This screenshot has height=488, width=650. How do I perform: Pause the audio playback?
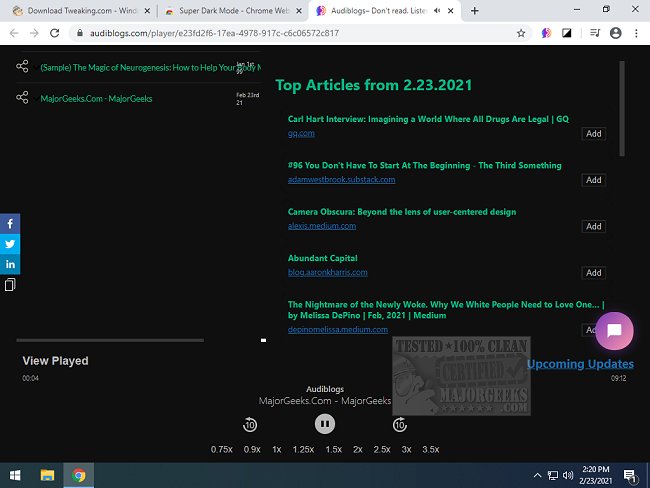pos(325,424)
